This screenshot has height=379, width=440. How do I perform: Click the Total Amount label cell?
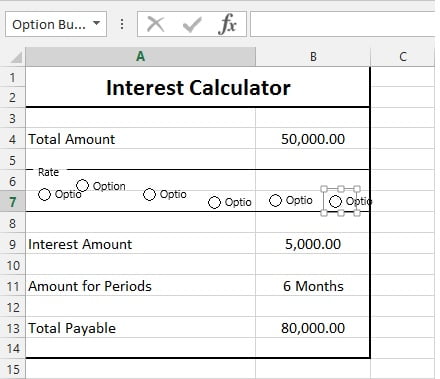pyautogui.click(x=141, y=139)
